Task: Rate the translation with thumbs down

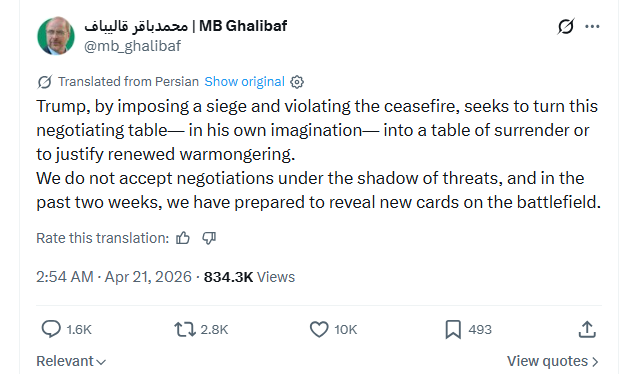Action: [209, 238]
